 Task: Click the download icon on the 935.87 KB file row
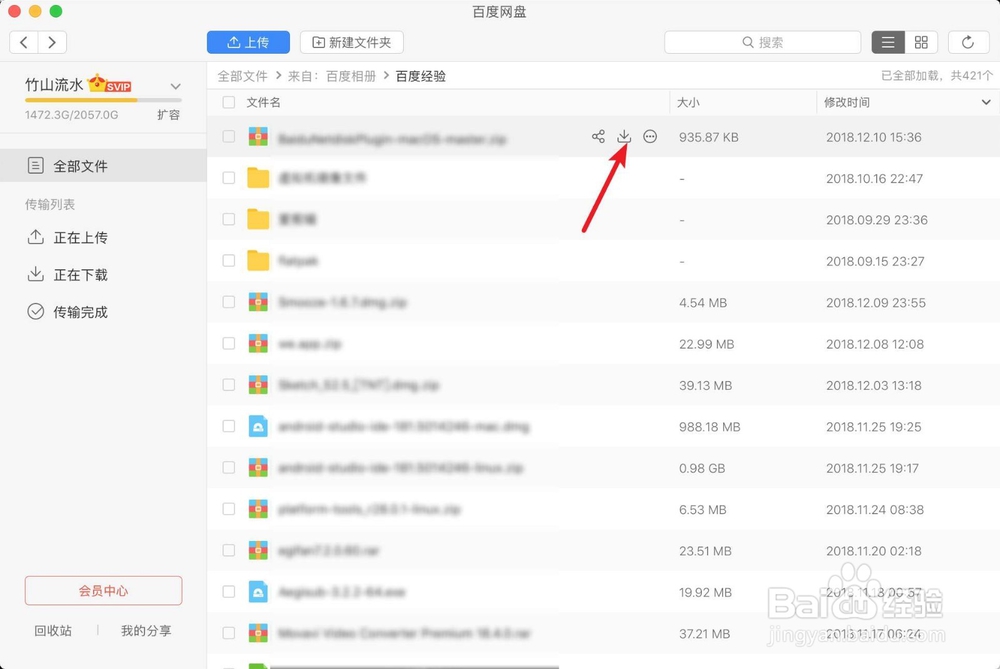(624, 136)
